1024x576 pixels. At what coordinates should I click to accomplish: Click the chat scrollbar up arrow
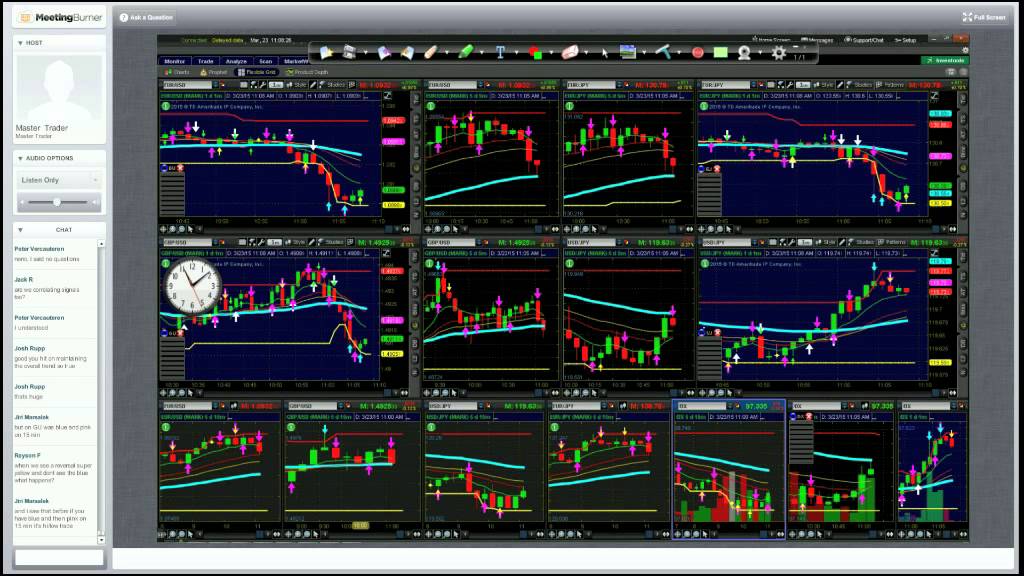pos(101,244)
